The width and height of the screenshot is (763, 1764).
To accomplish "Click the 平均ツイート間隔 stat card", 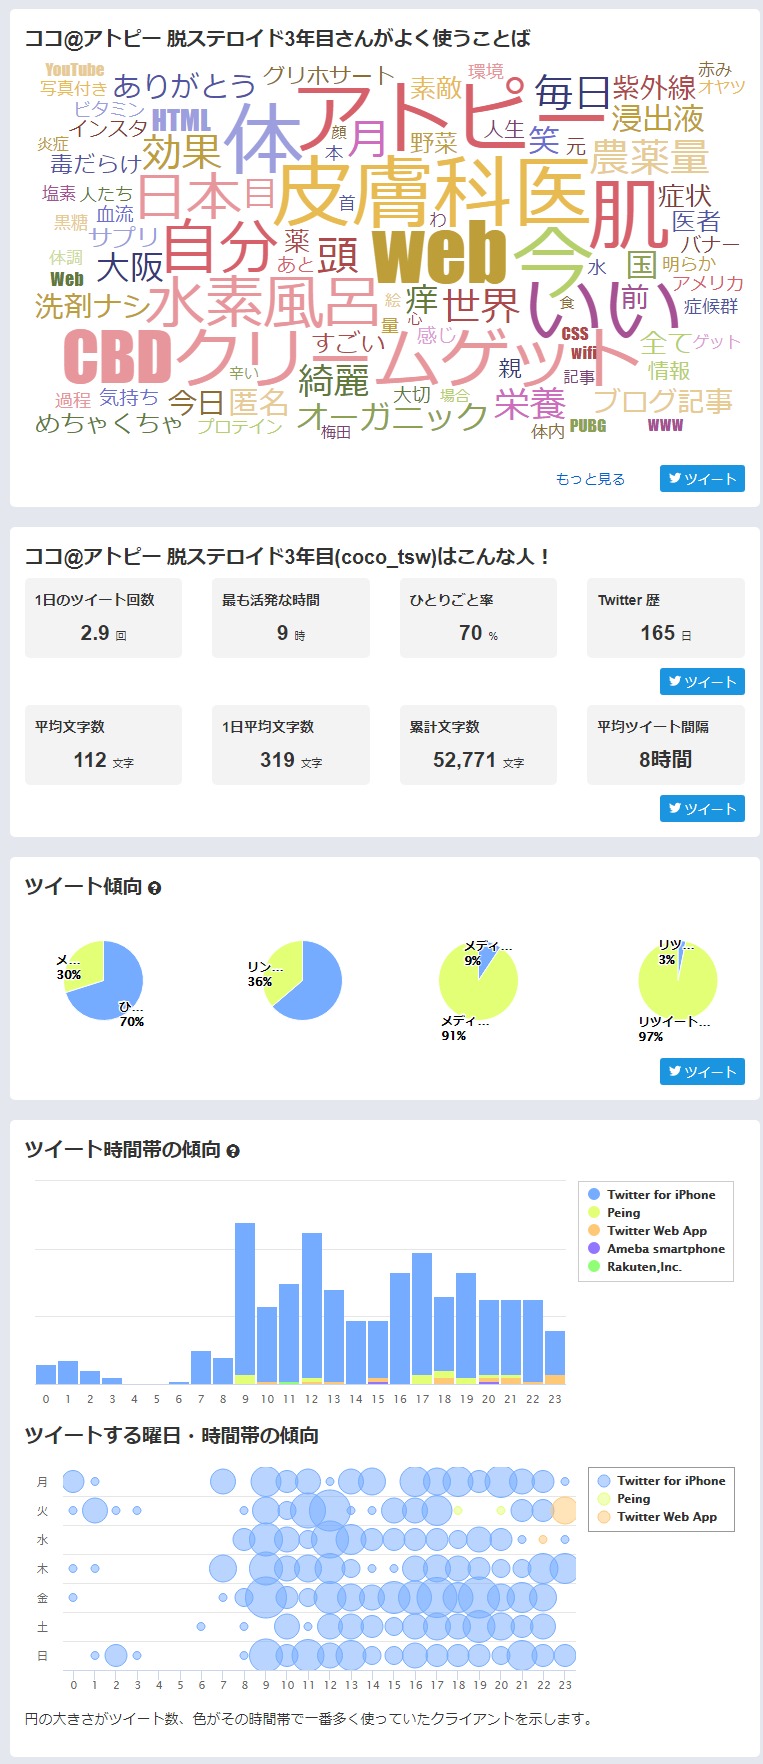I will (666, 745).
